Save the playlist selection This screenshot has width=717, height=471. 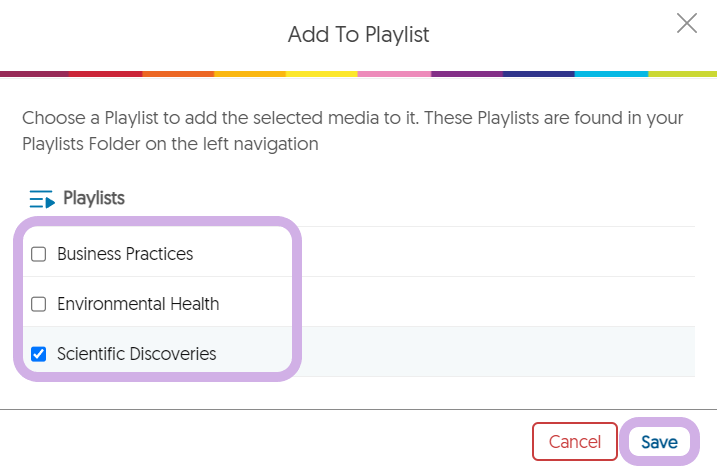tap(659, 442)
